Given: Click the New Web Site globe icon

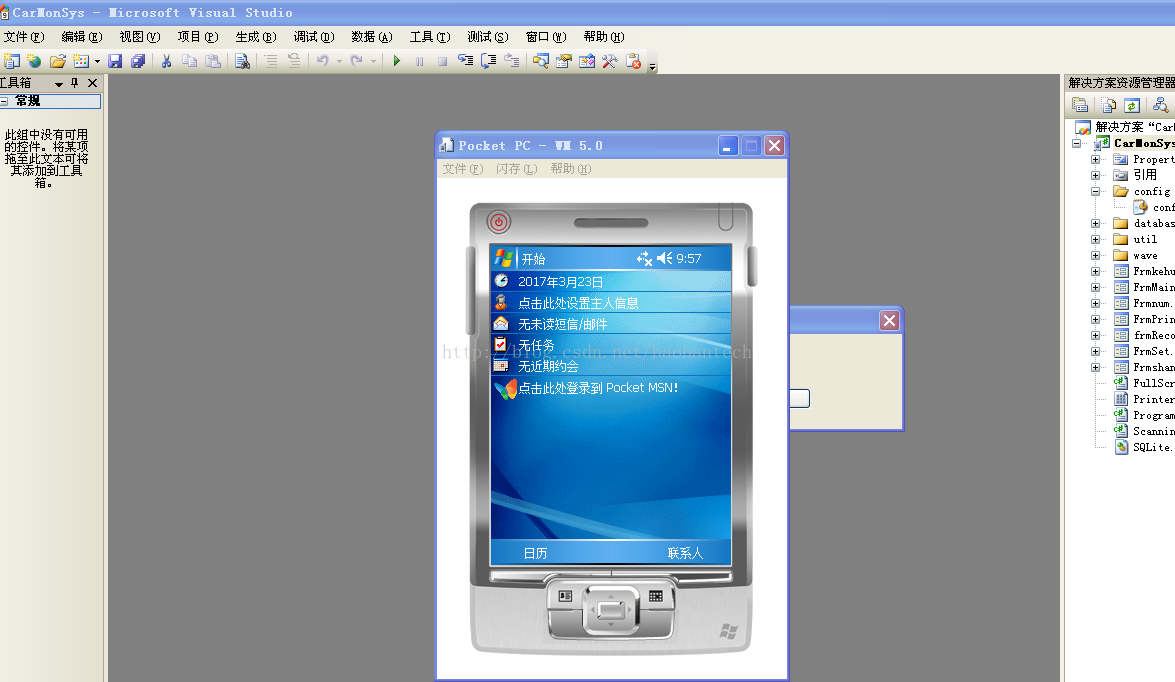Looking at the screenshot, I should click(x=34, y=61).
